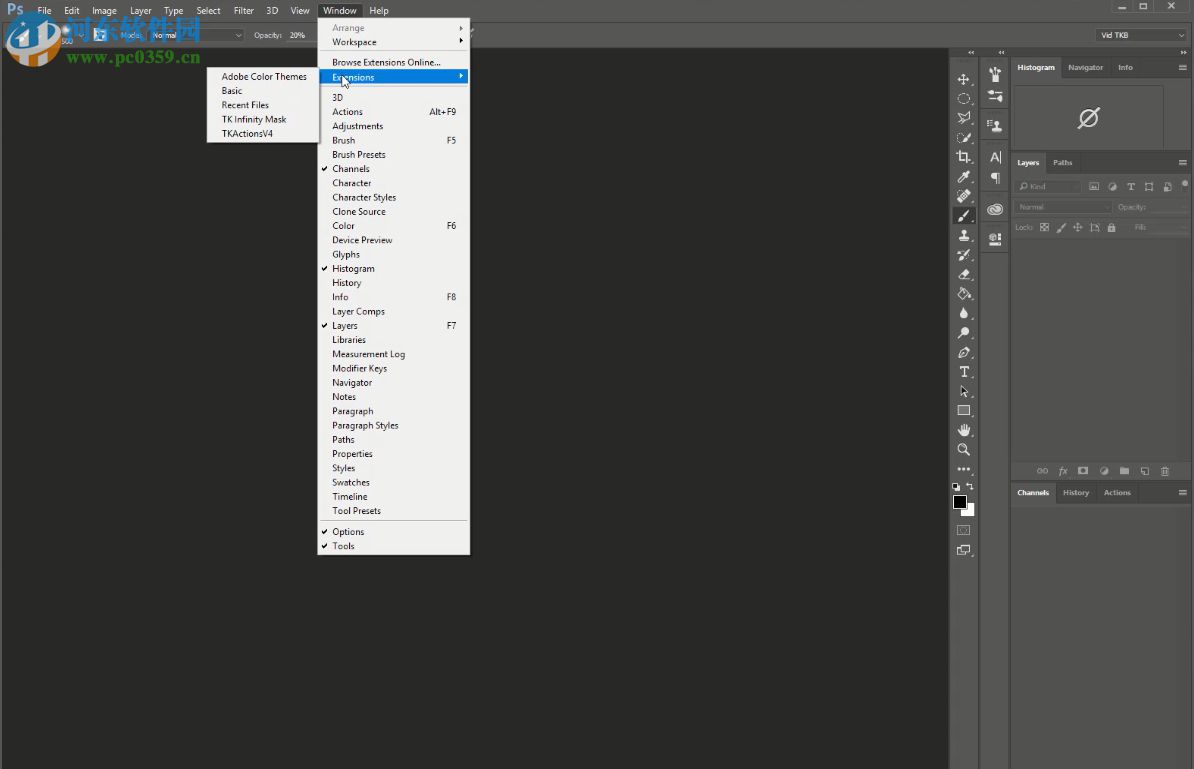Swap foreground and background colors icon
The width and height of the screenshot is (1194, 769).
point(970,487)
